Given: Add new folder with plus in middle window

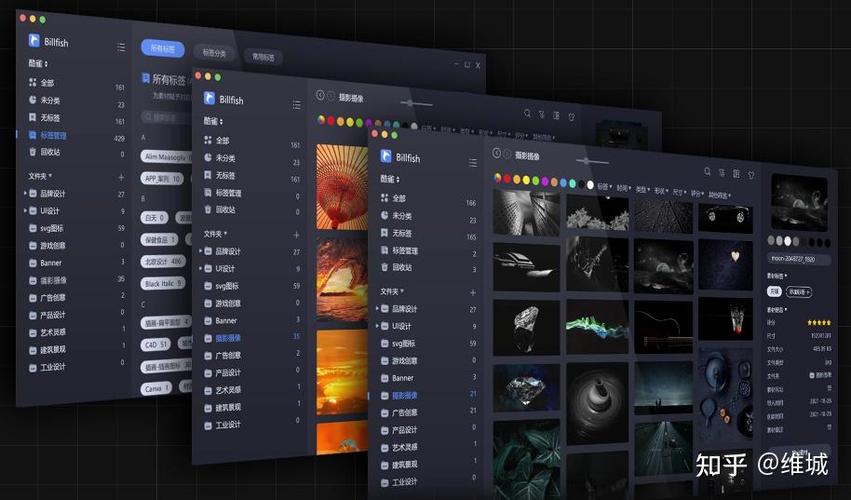Looking at the screenshot, I should (x=296, y=235).
